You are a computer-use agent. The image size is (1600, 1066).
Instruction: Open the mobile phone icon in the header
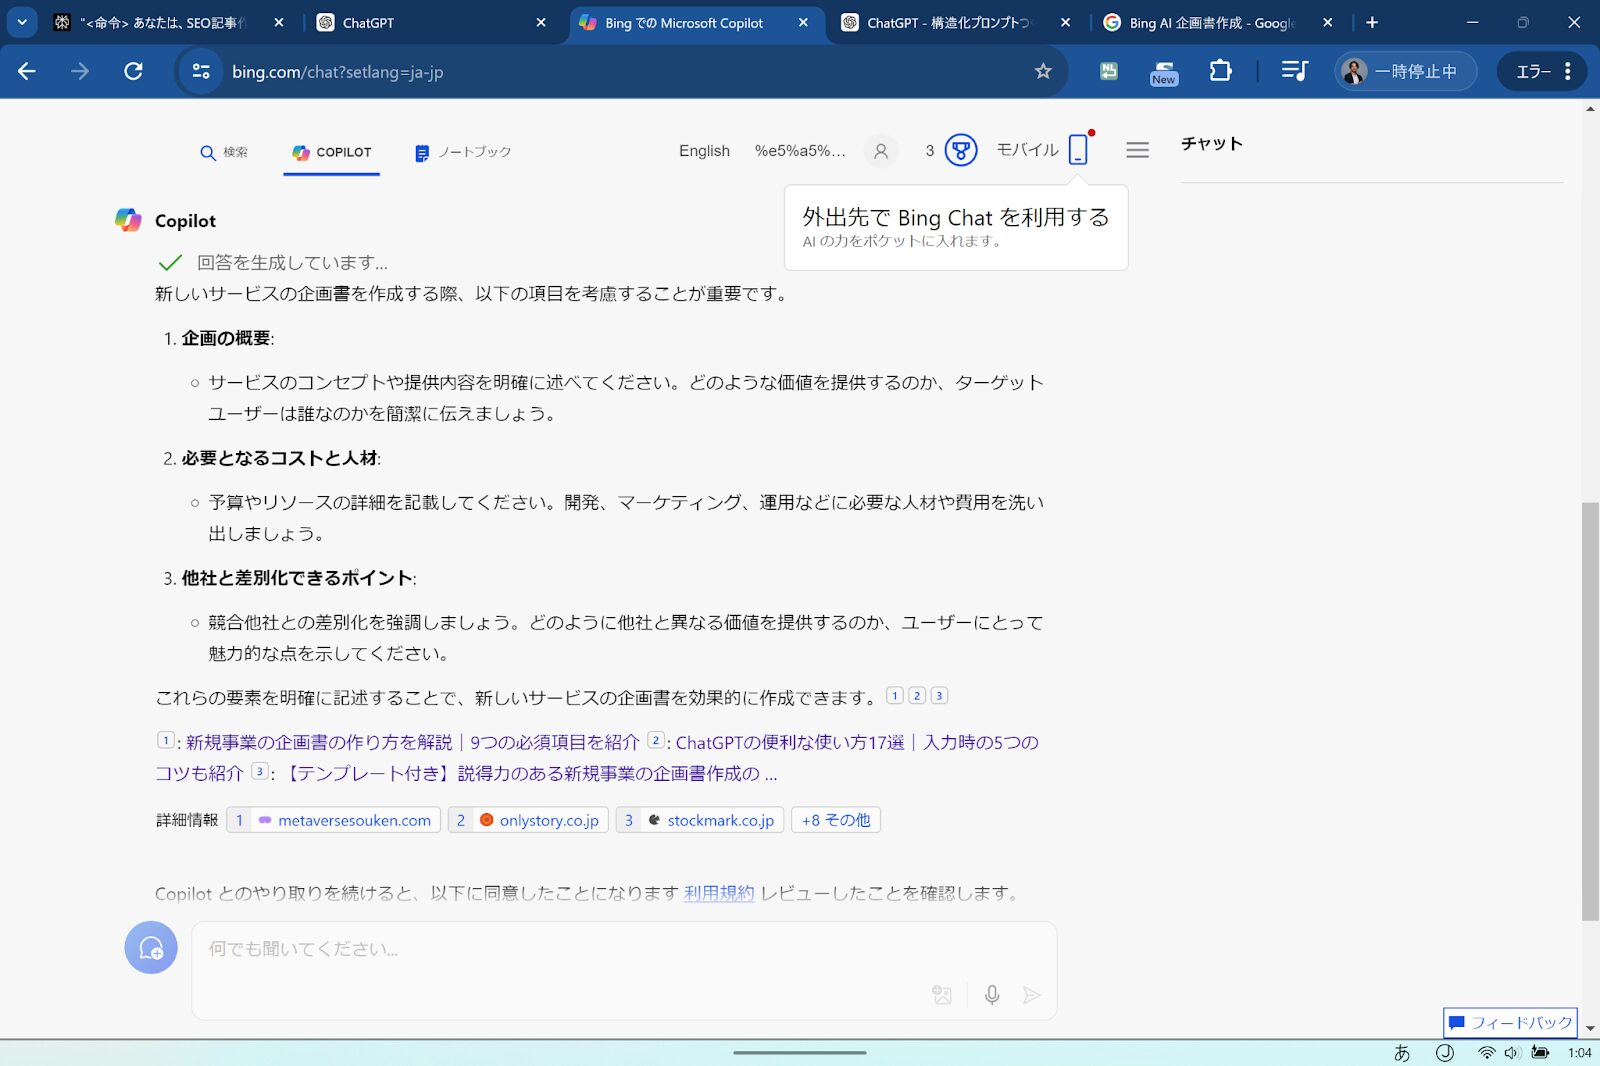[1078, 150]
